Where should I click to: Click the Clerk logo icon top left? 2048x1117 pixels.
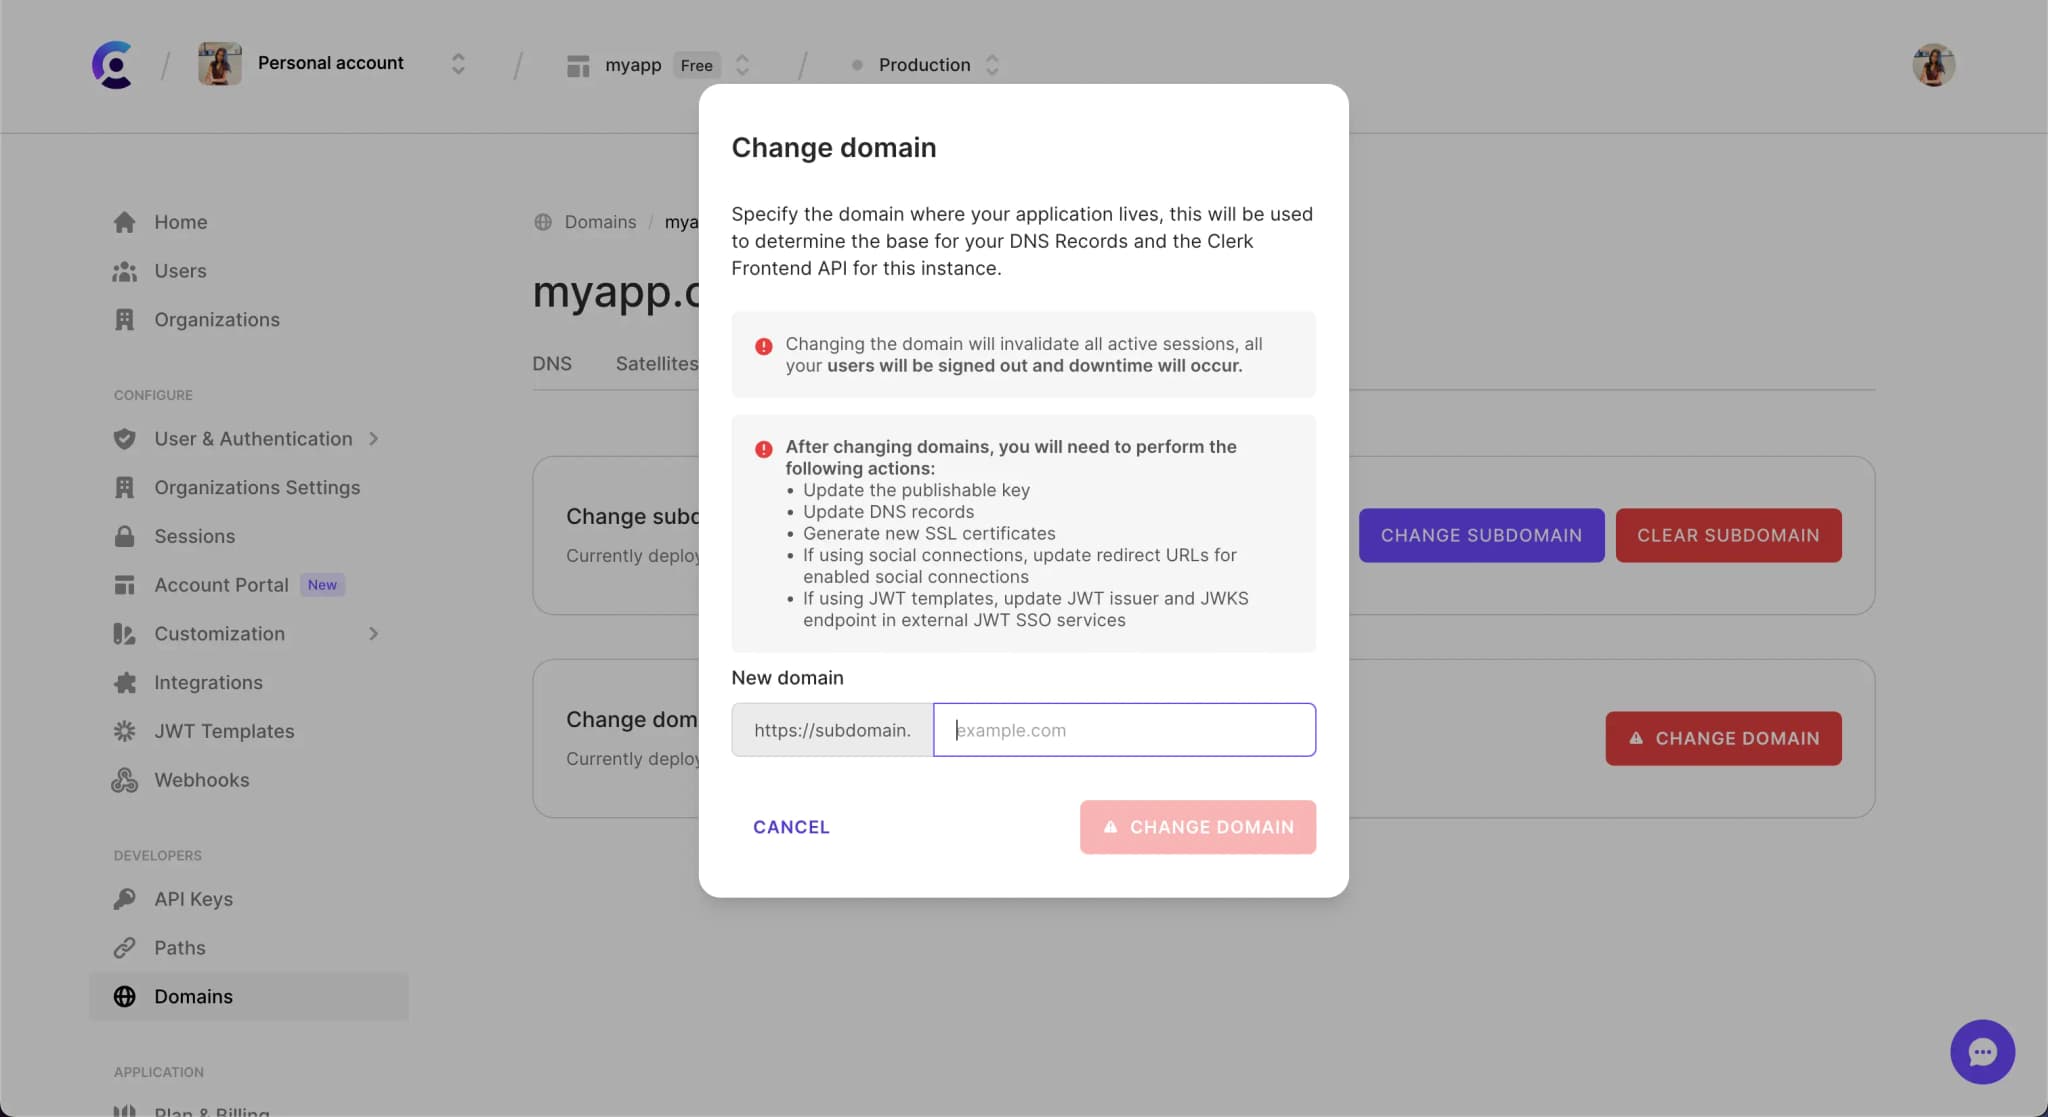(x=113, y=65)
